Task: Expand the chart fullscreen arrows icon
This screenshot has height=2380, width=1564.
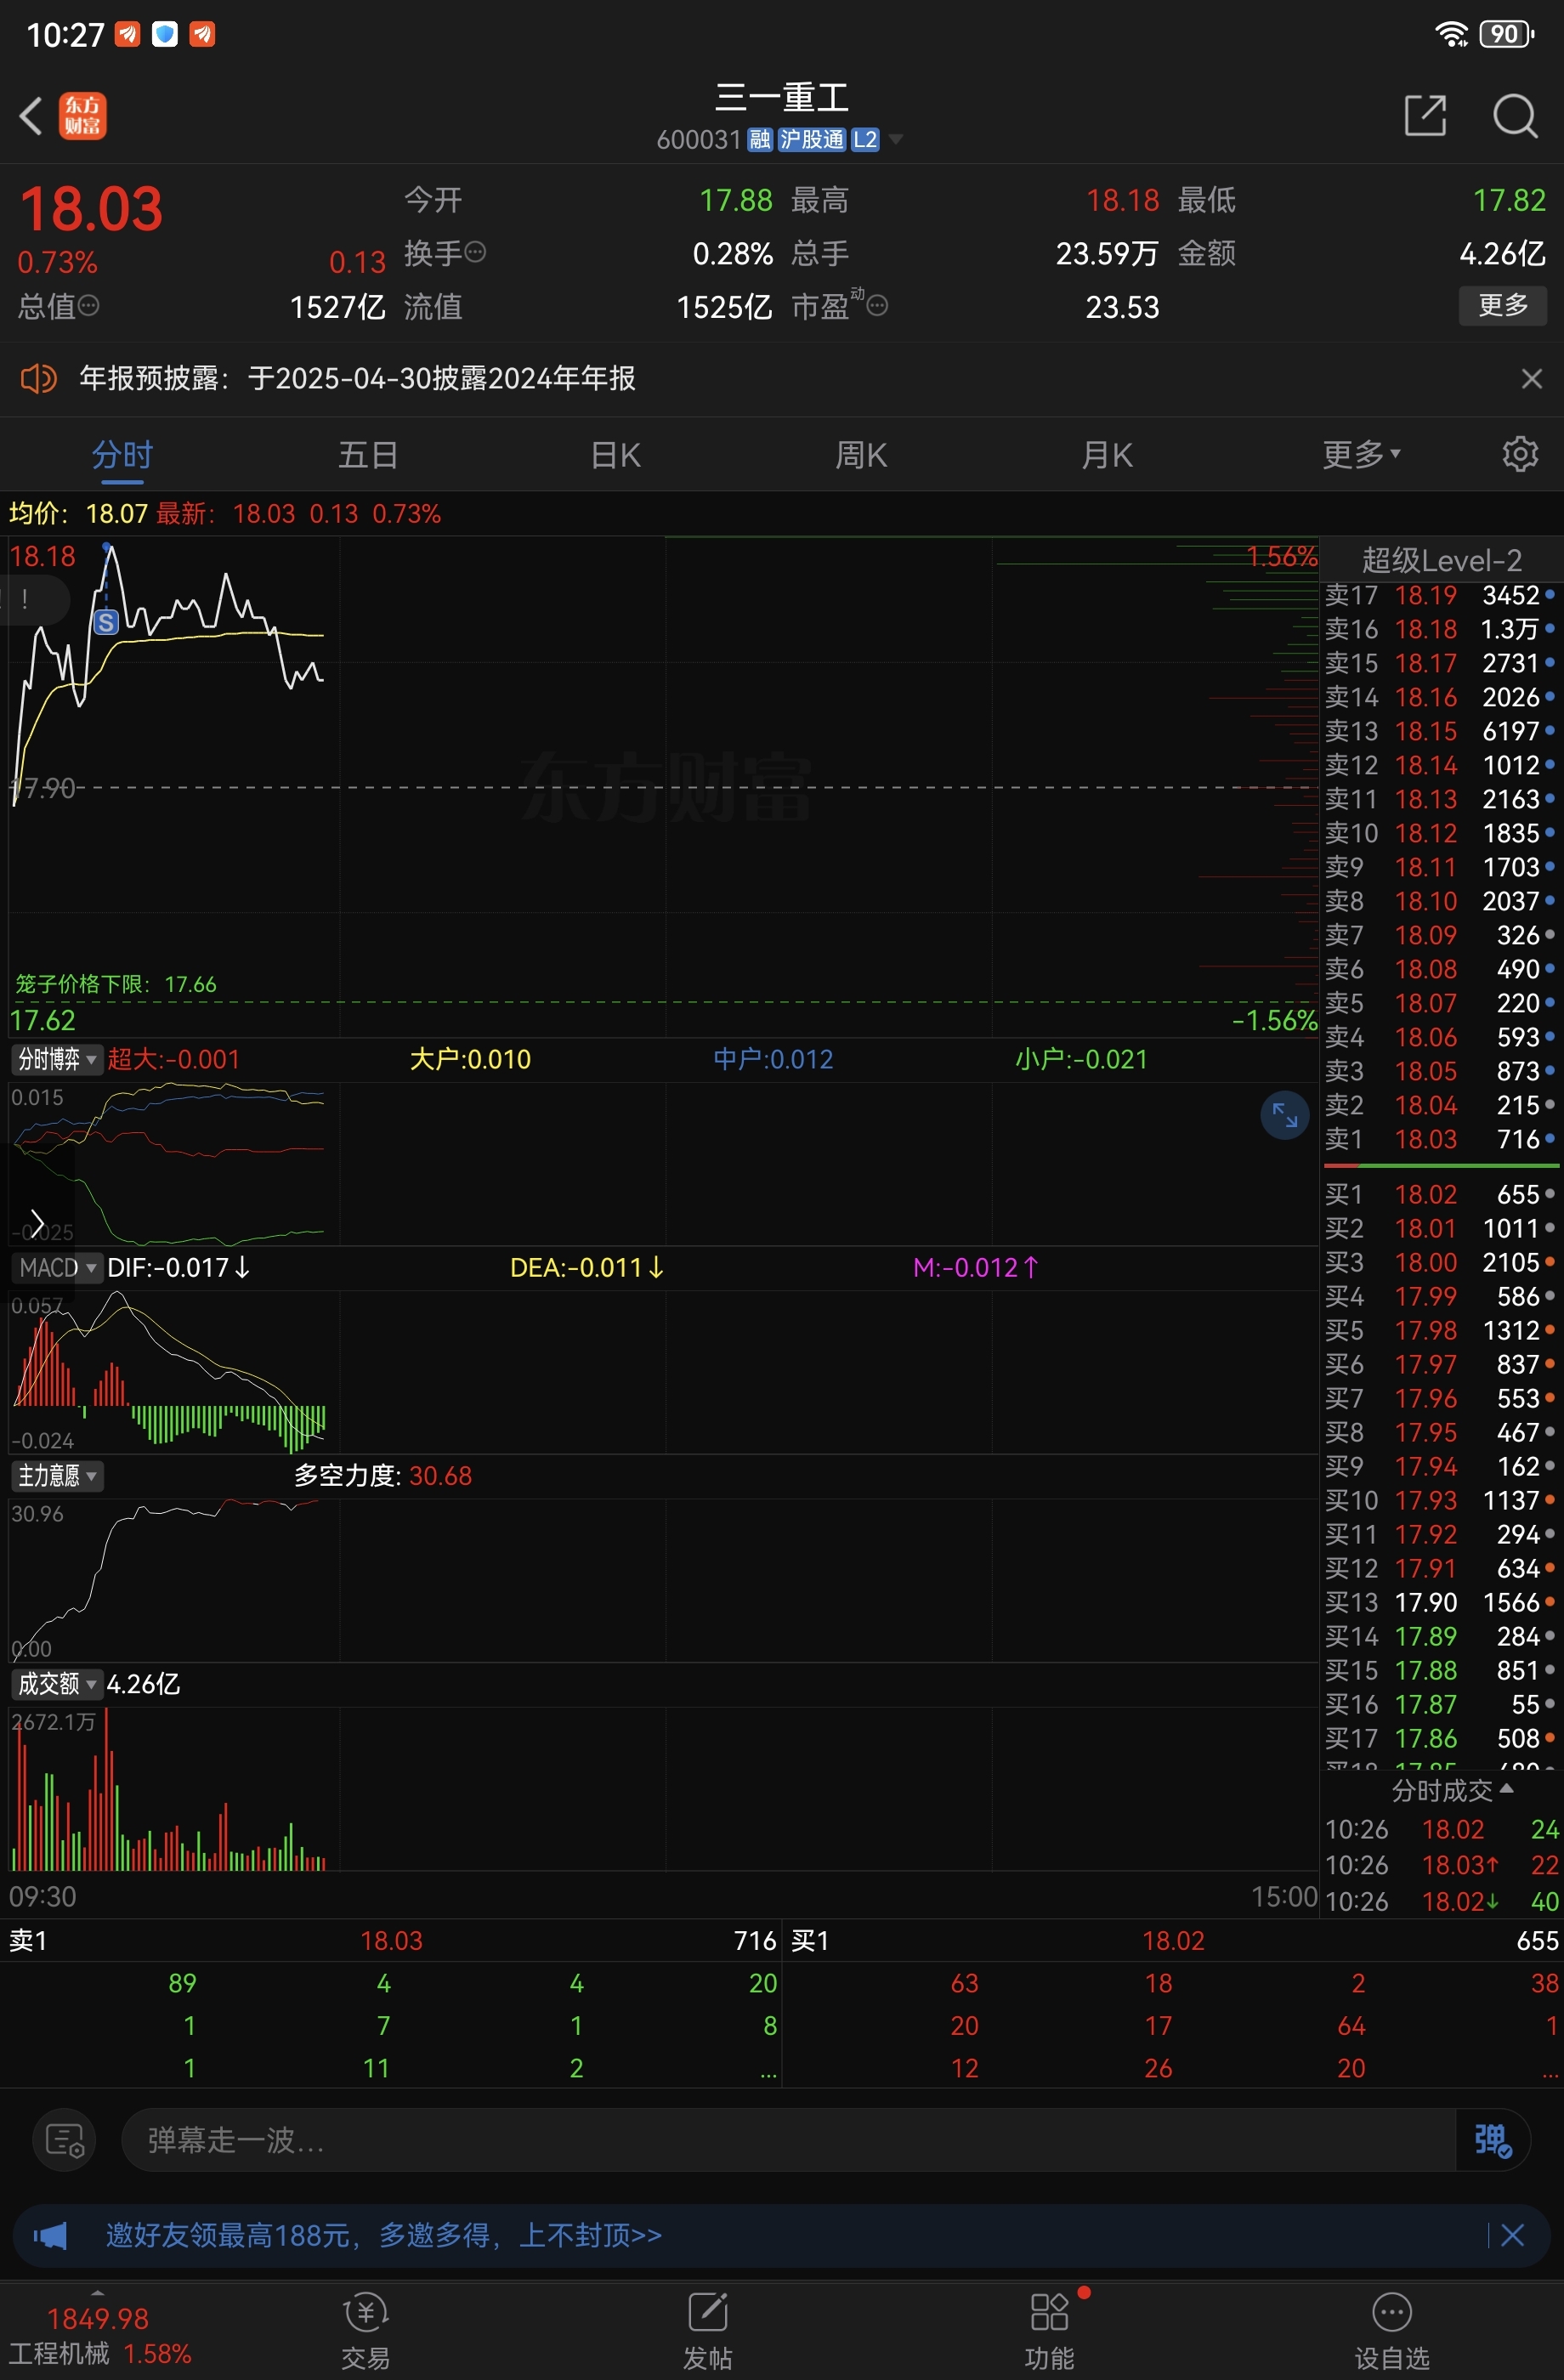Action: click(1285, 1115)
